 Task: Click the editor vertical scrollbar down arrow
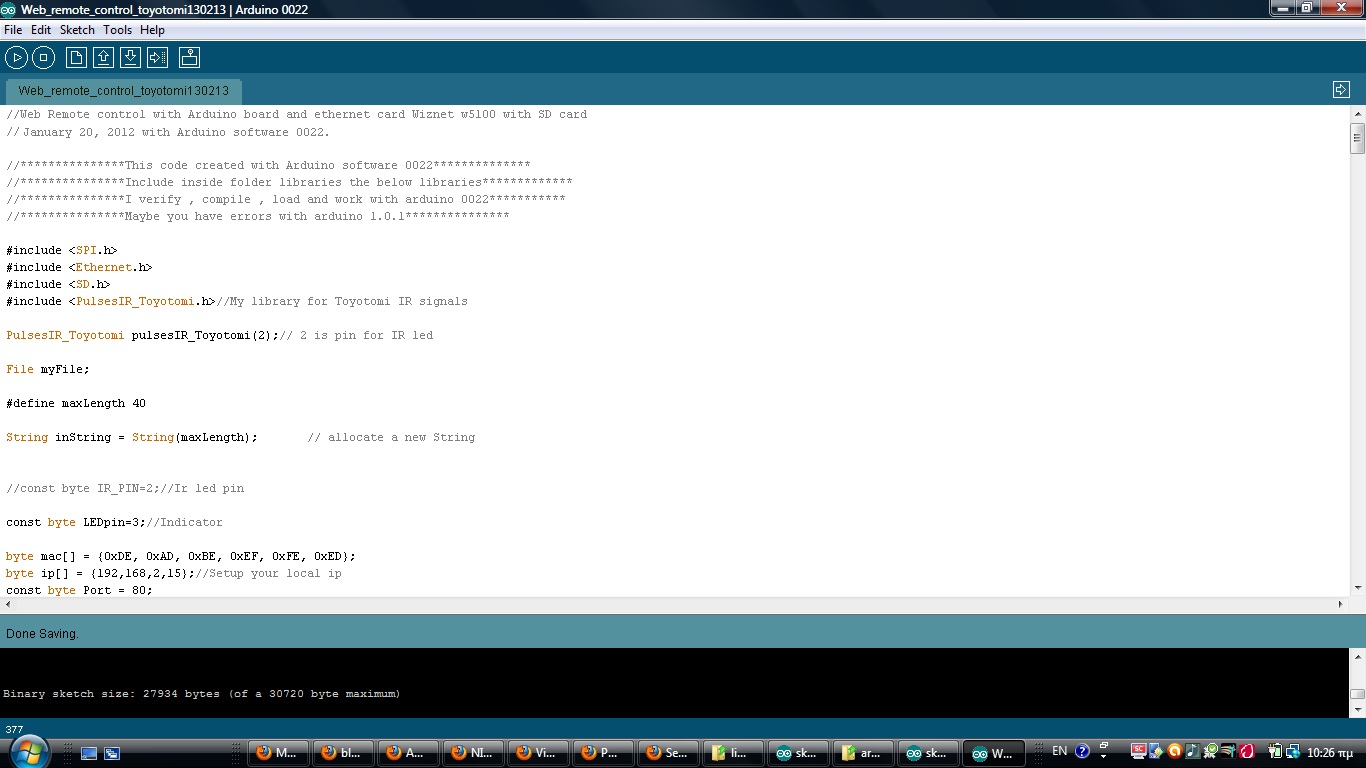click(1357, 588)
